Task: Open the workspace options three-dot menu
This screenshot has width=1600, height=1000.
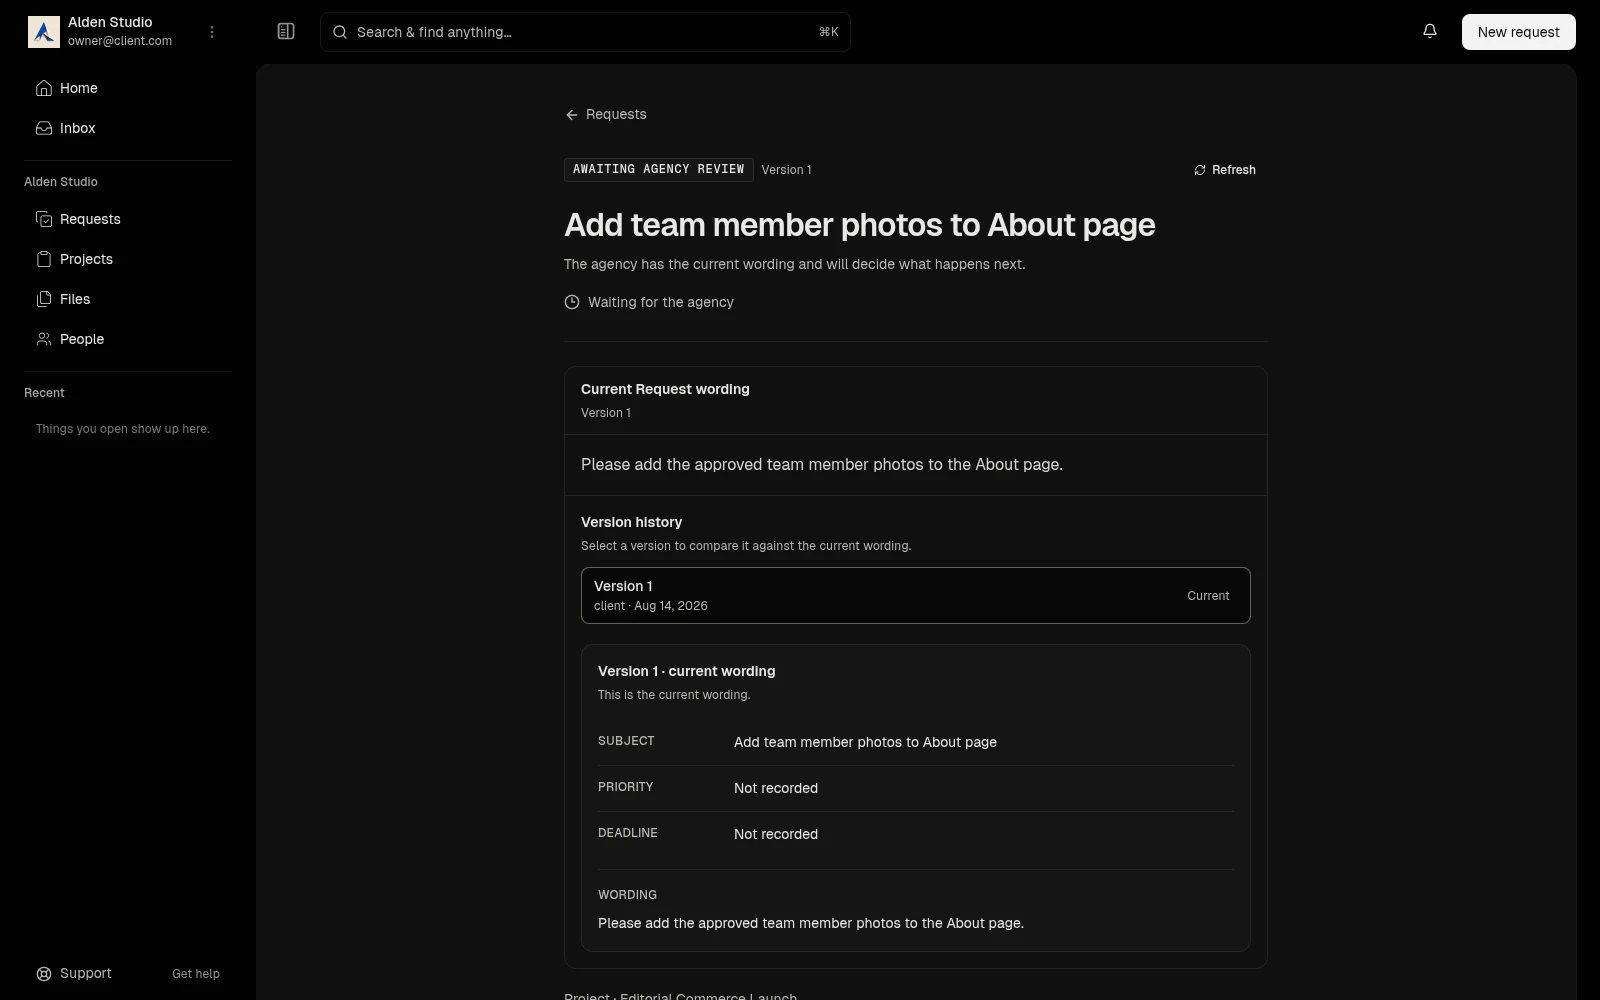Action: (212, 32)
